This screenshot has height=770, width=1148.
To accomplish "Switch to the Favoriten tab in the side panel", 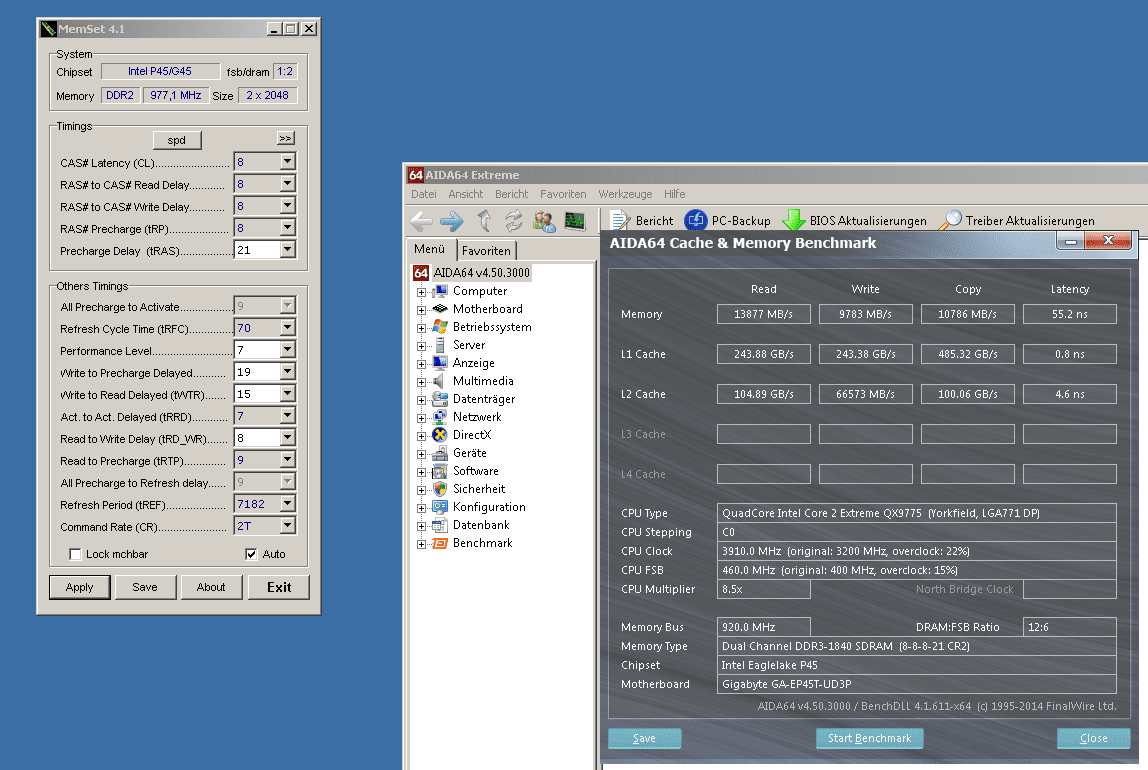I will tap(487, 250).
